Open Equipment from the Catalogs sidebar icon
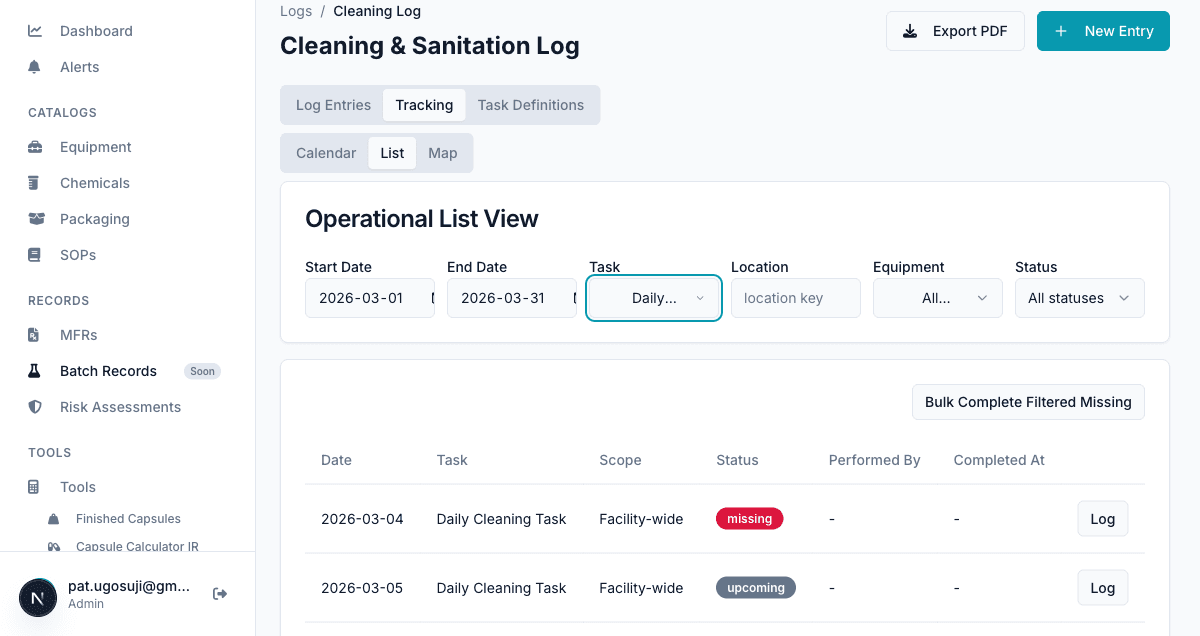Screen dimensions: 1200x636 click(x=35, y=146)
